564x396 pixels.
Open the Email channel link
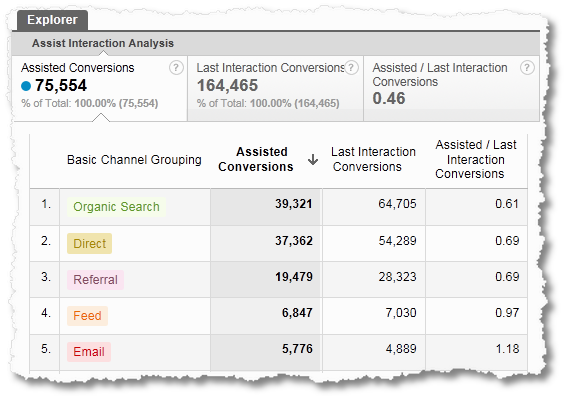click(89, 352)
